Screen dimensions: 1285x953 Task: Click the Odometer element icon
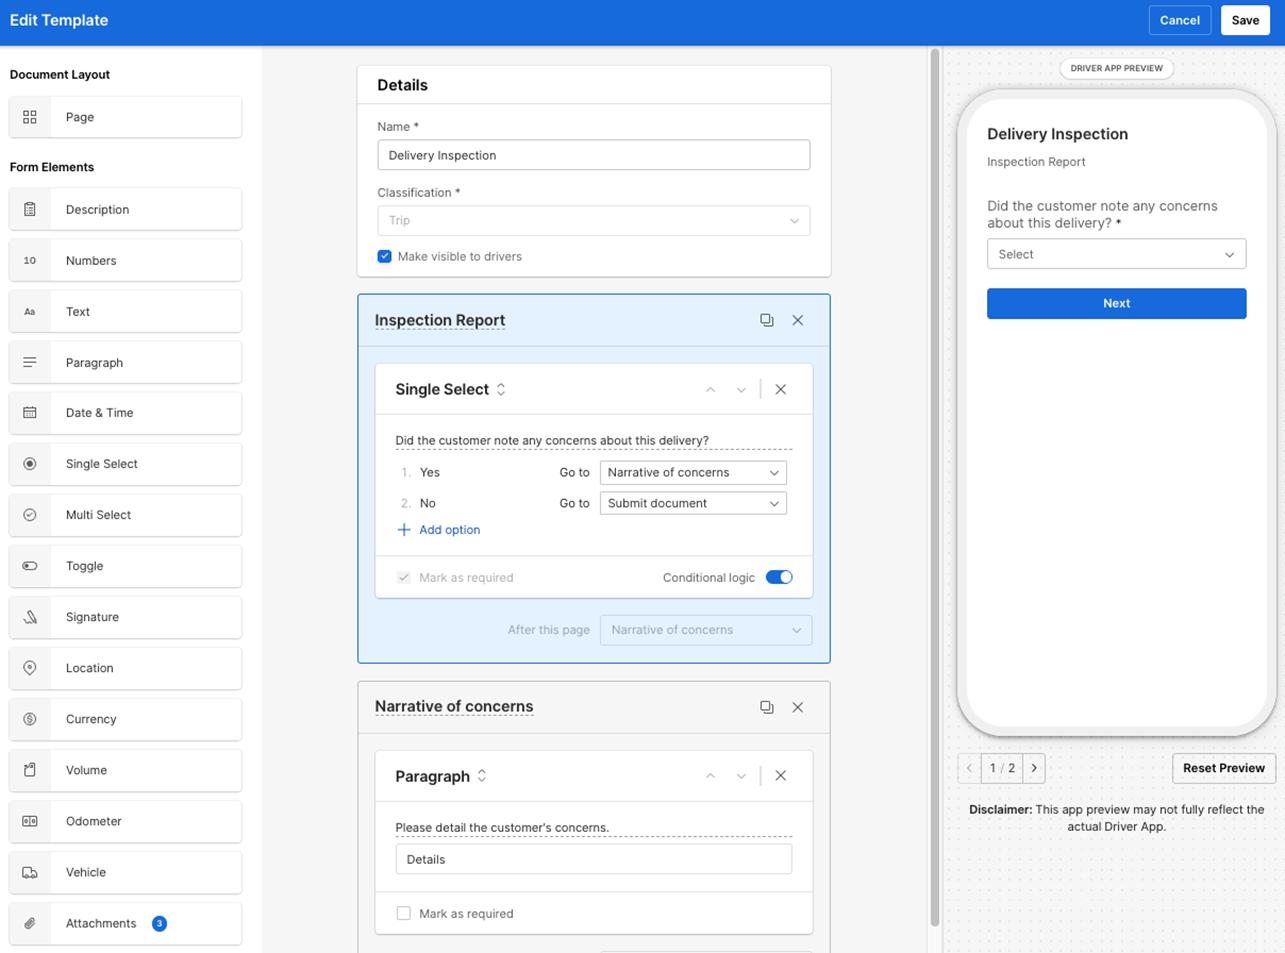(x=30, y=821)
